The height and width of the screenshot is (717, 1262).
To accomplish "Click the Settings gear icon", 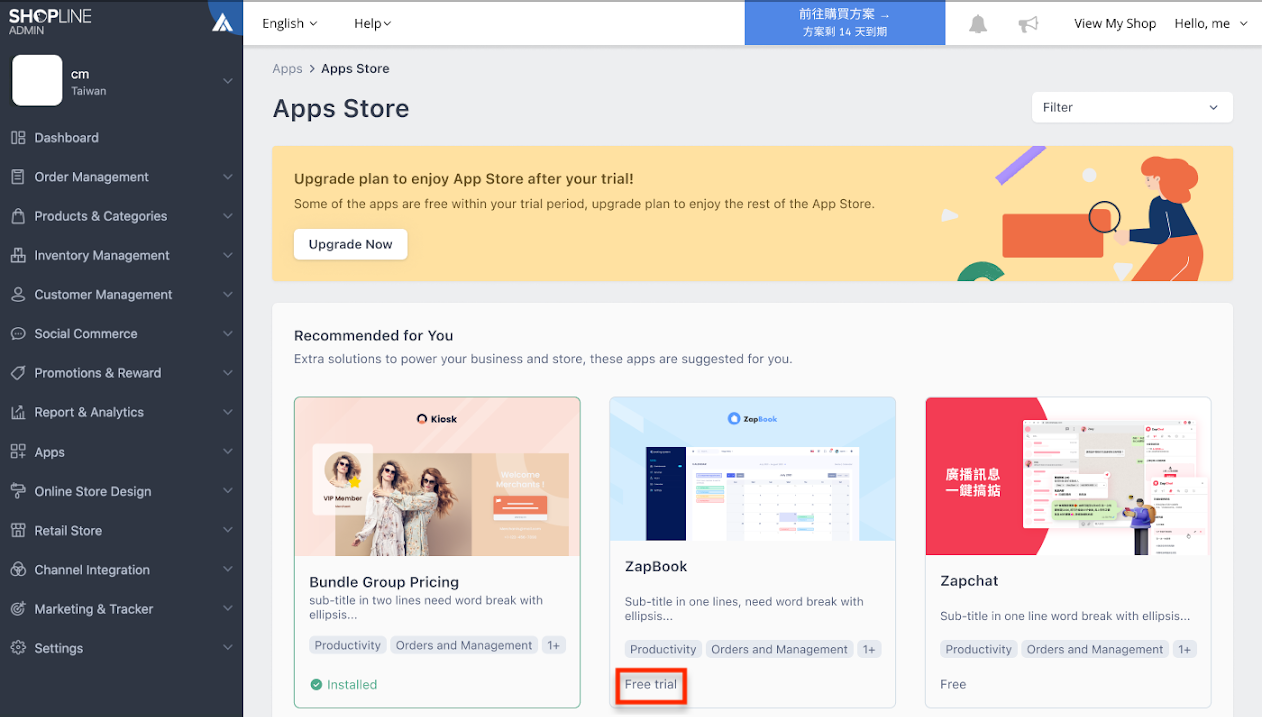I will coord(18,648).
